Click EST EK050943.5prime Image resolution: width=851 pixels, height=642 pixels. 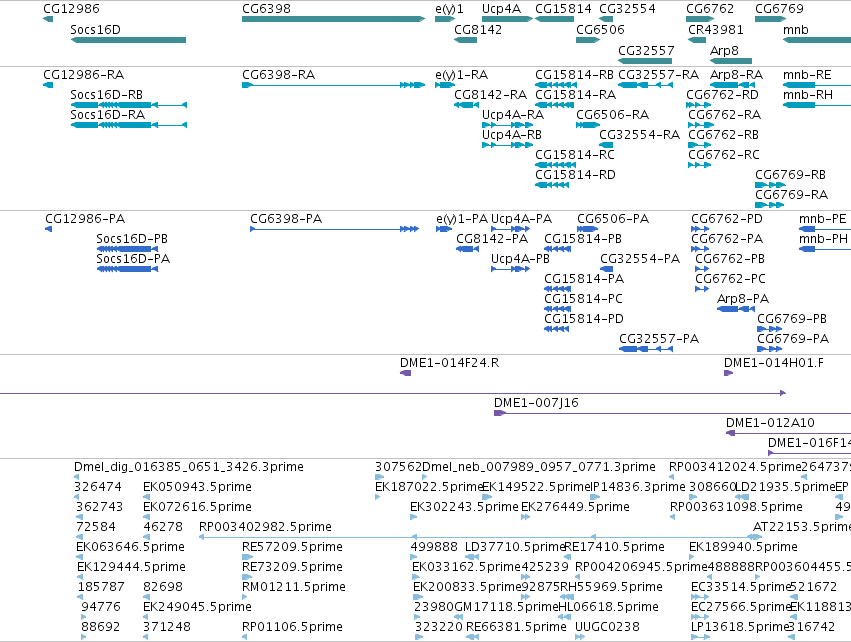pos(198,487)
